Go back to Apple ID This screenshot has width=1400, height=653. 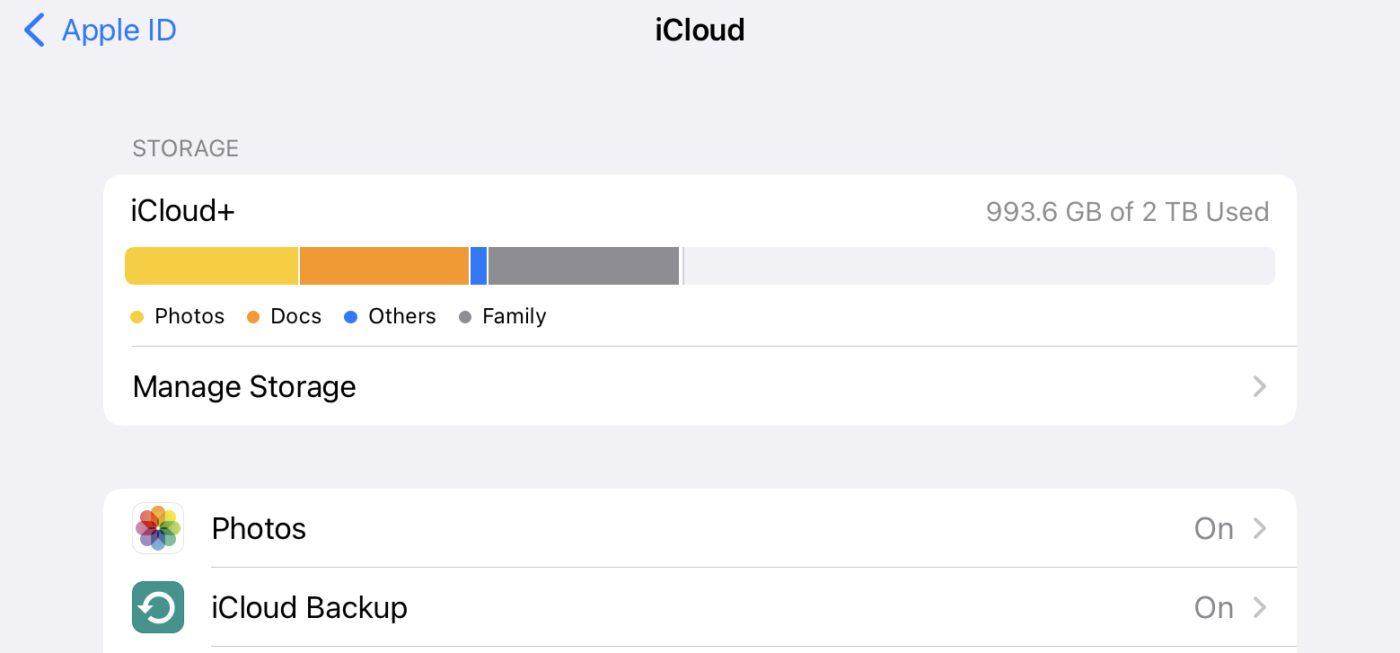click(x=118, y=30)
